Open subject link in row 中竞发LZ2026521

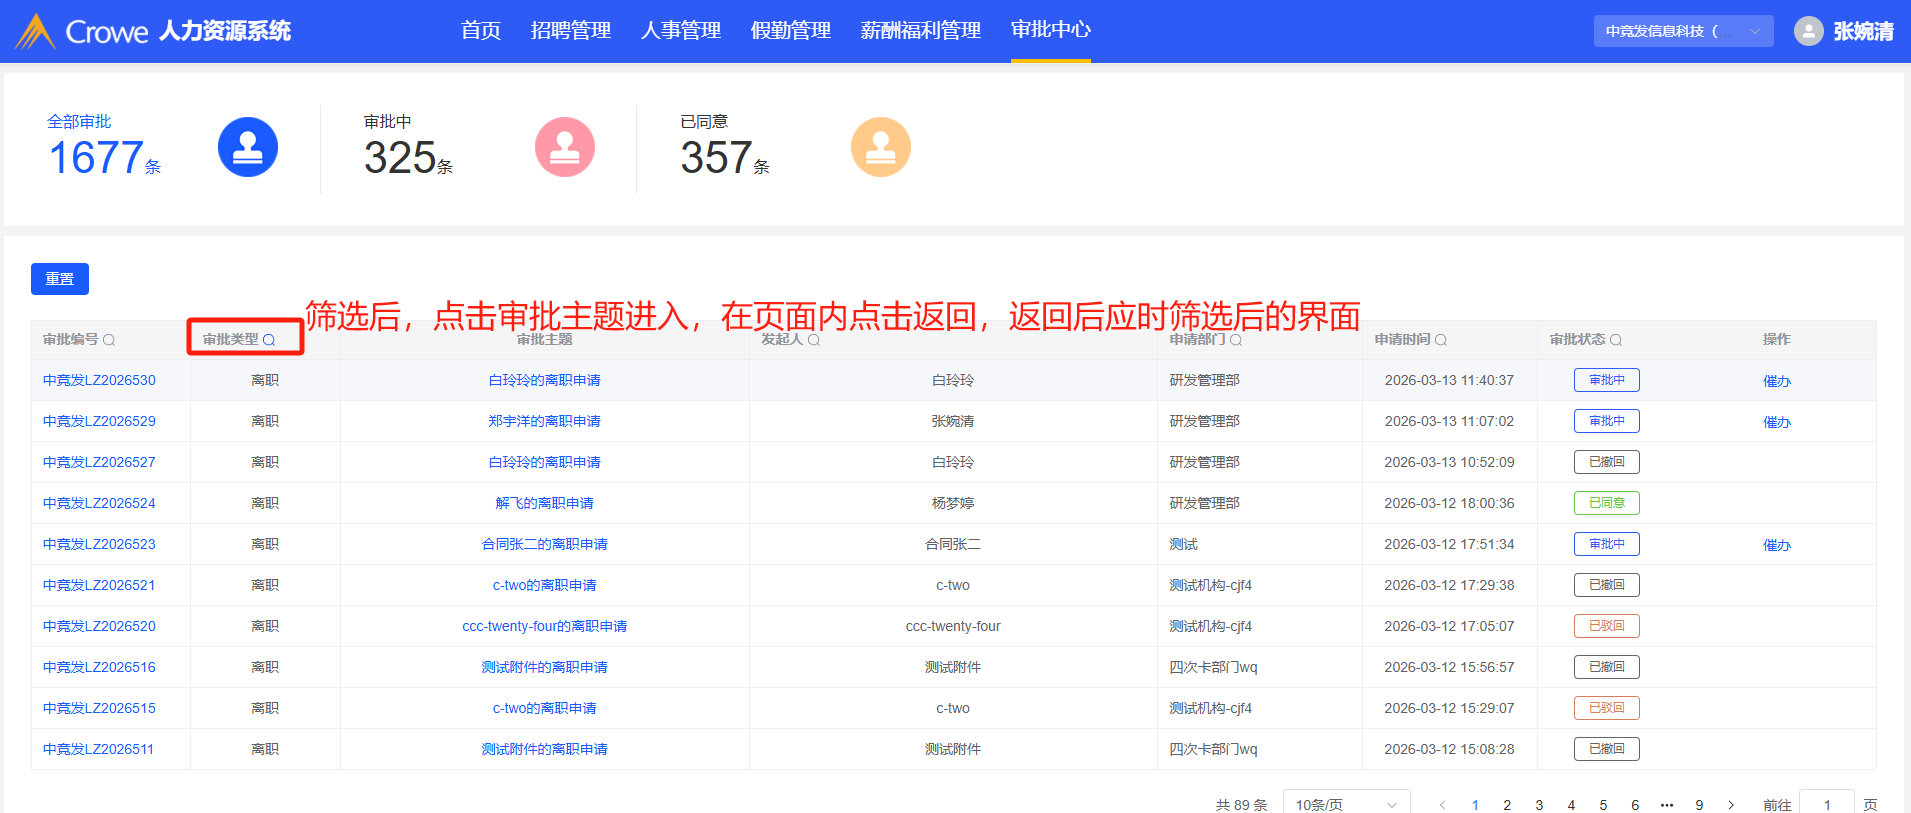[x=545, y=585]
